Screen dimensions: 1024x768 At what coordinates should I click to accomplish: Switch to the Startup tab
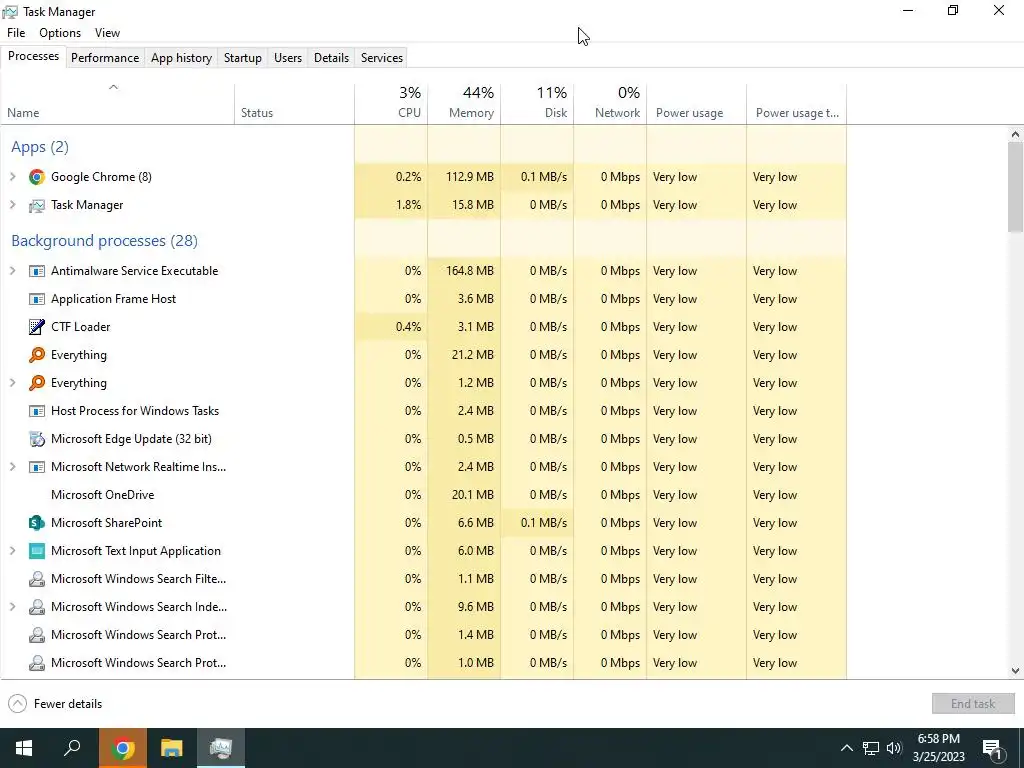coord(243,57)
